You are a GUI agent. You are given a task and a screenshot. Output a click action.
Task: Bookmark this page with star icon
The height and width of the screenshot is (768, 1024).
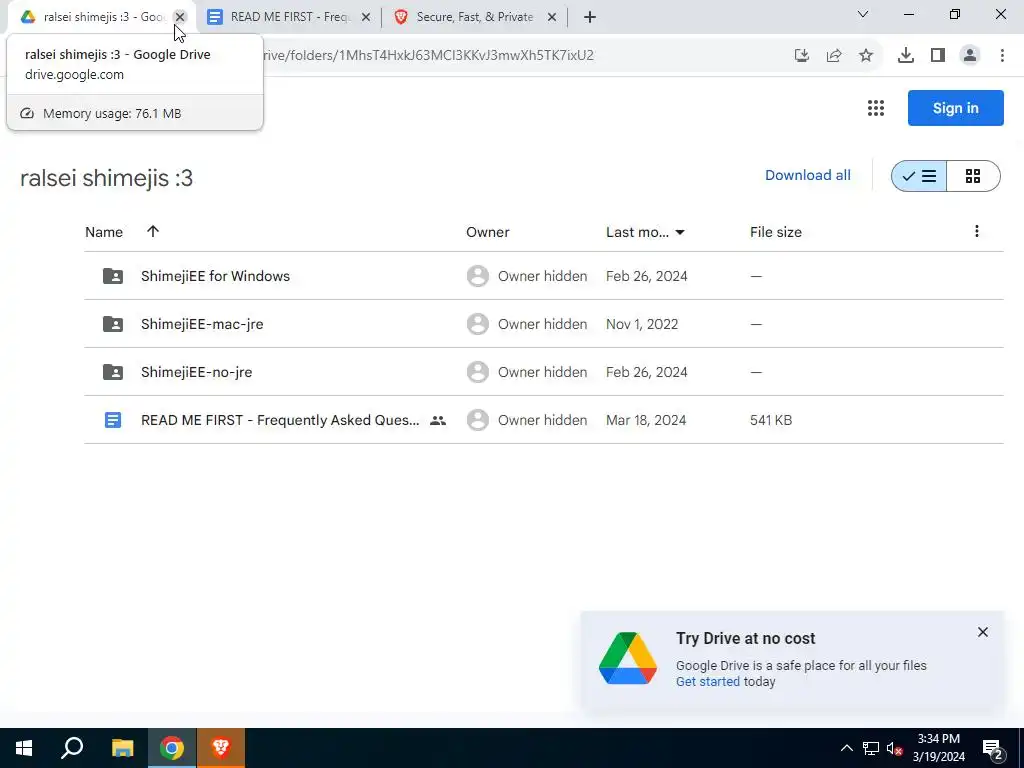pos(866,56)
